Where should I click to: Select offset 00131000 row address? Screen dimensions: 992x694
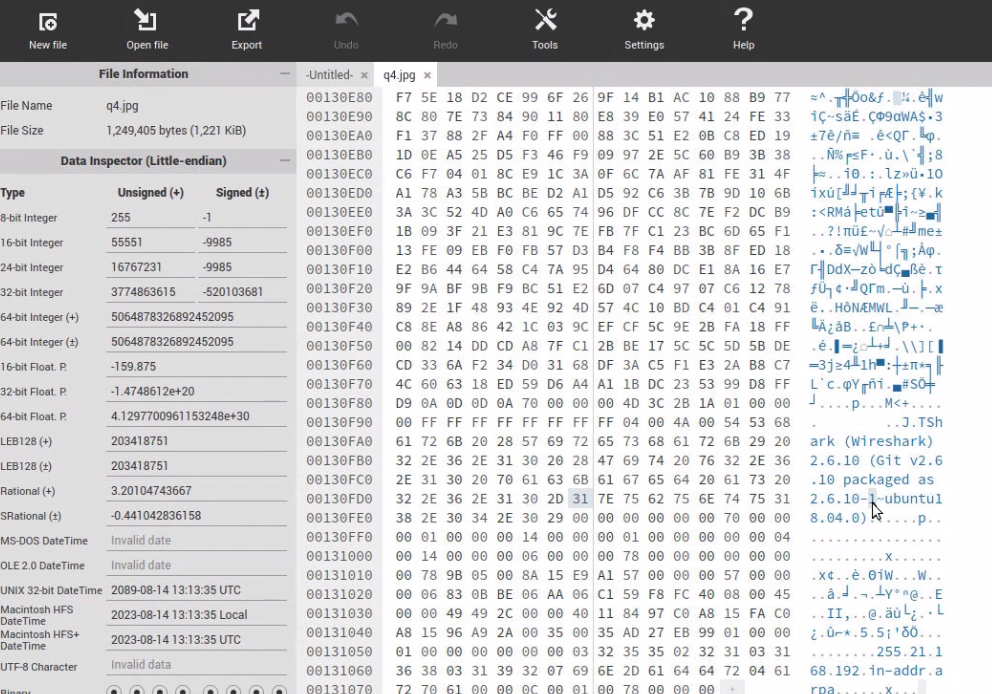(x=339, y=556)
